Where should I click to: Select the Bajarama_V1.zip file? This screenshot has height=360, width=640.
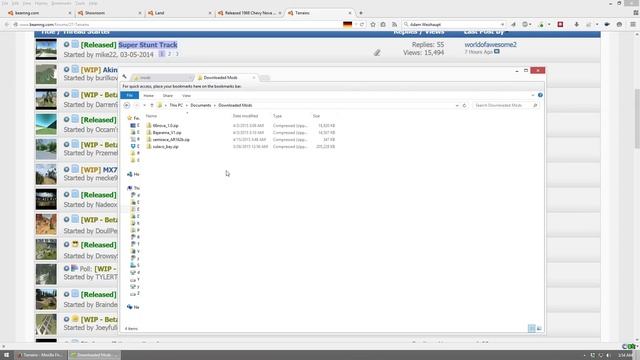point(167,133)
